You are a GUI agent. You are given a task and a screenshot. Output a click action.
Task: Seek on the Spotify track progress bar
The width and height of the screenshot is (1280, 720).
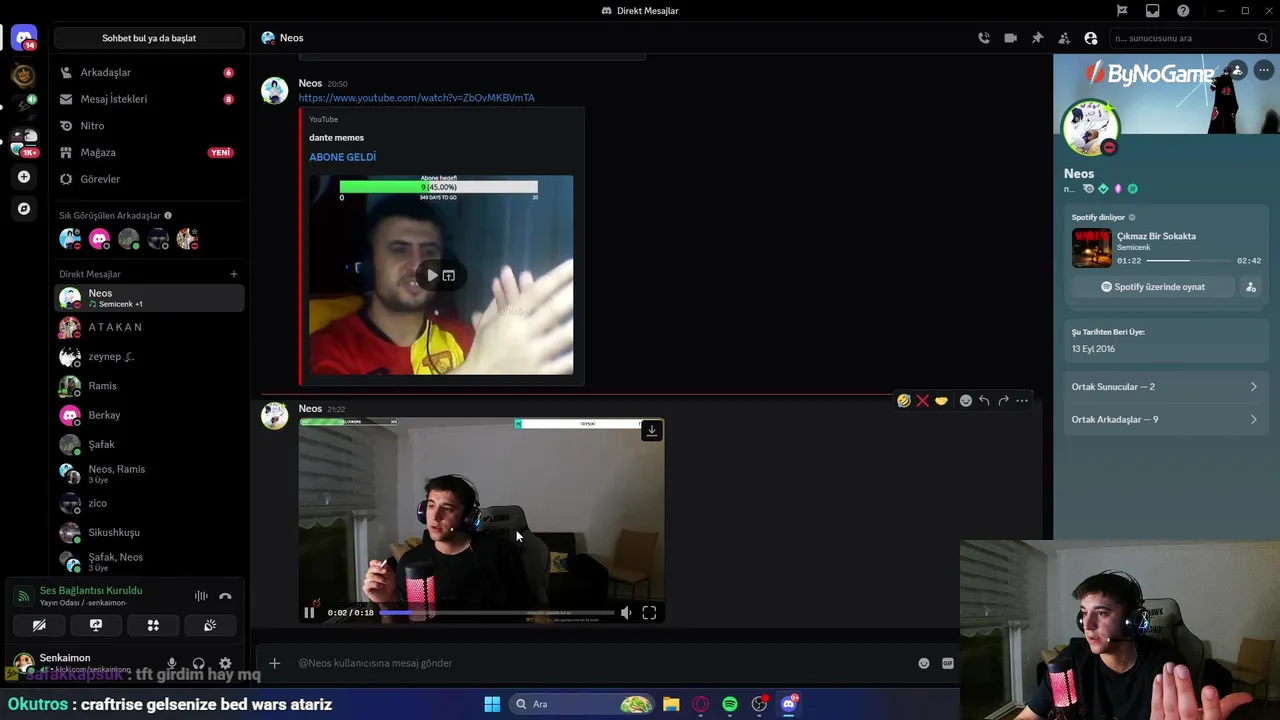[1188, 261]
